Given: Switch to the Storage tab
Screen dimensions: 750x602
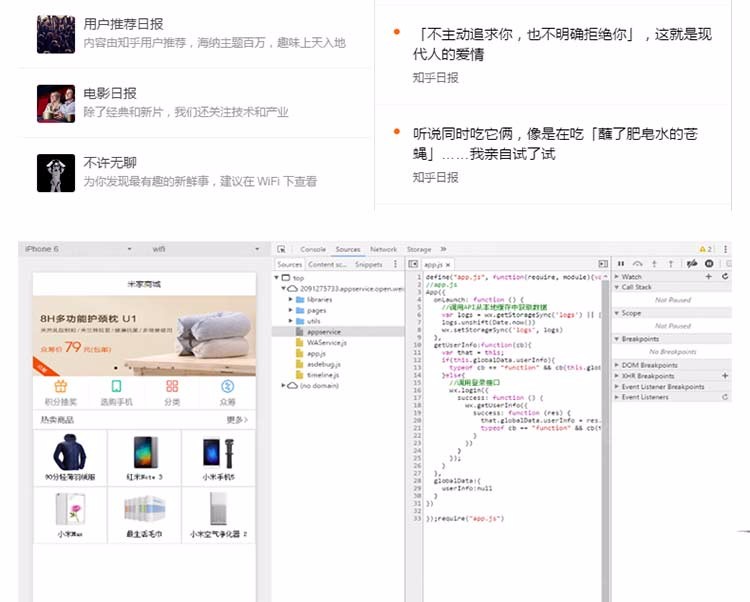Looking at the screenshot, I should (419, 249).
